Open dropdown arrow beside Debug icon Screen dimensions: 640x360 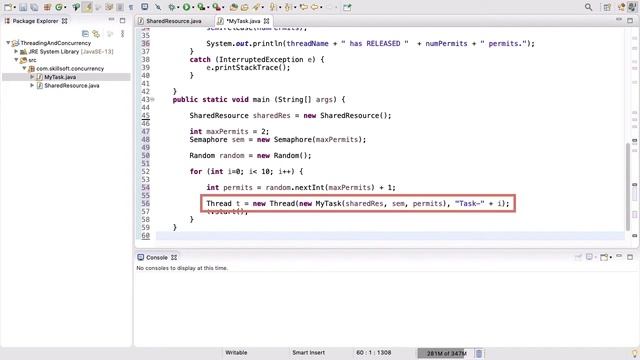178,7
